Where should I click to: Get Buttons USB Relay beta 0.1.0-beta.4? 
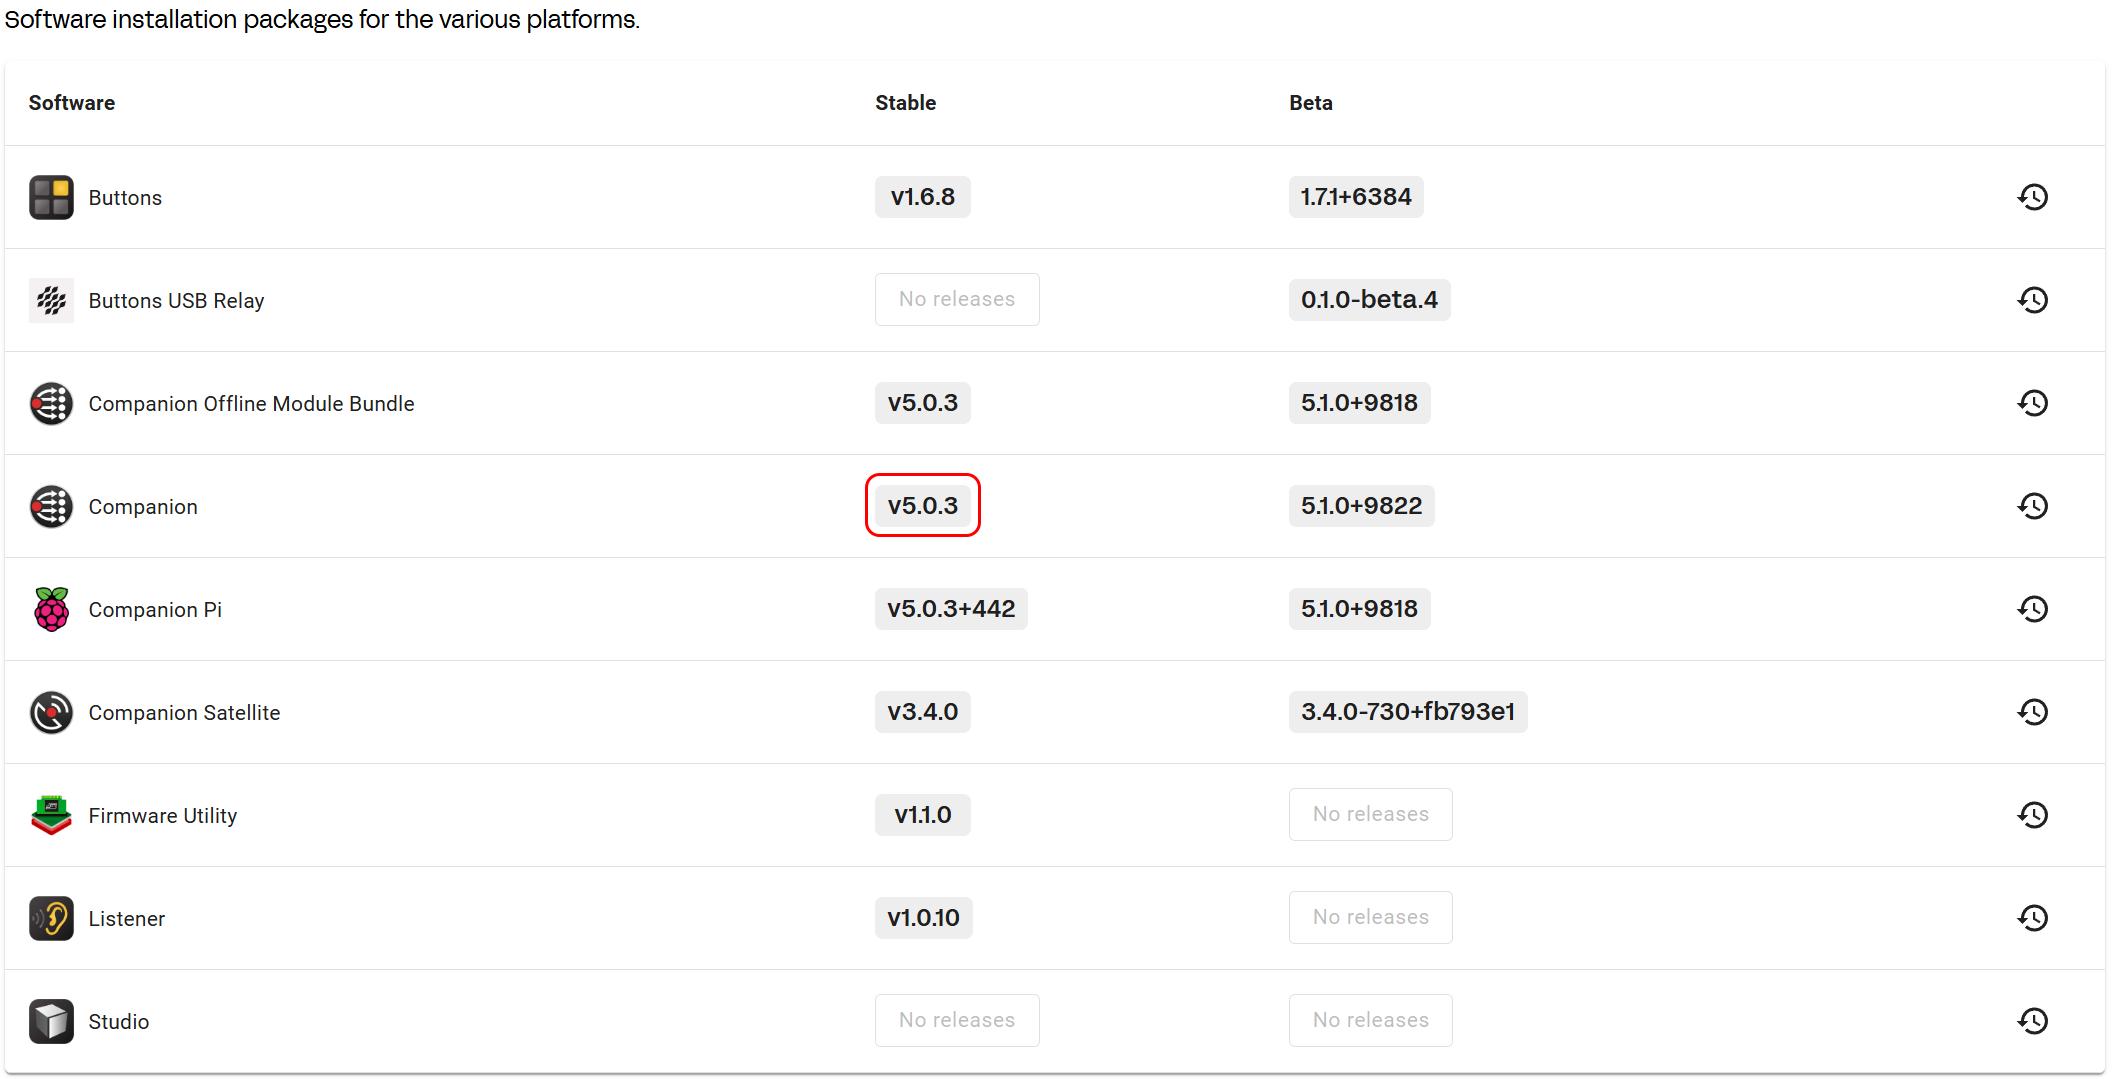tap(1370, 300)
